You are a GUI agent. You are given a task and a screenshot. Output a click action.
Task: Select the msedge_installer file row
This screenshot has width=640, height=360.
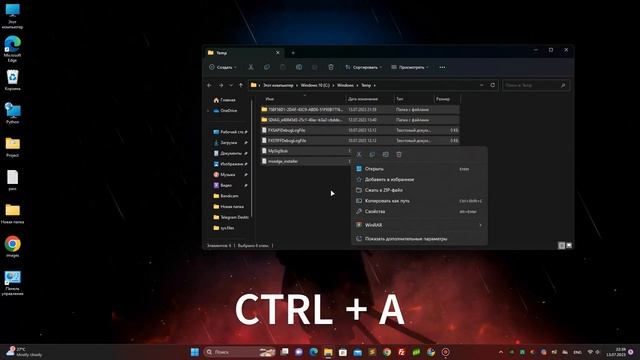(305, 161)
